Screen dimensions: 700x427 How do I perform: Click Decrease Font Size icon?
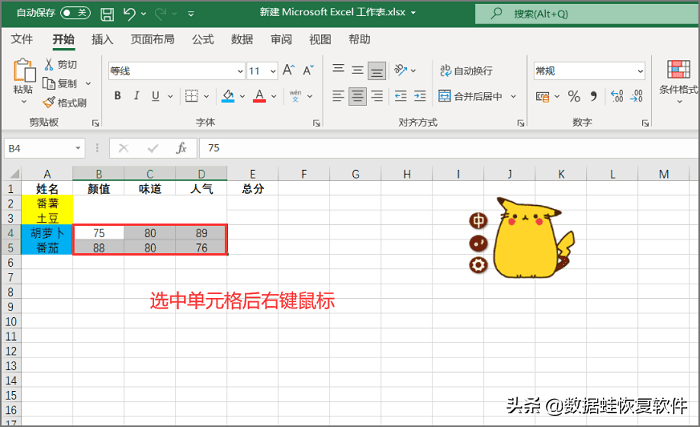click(x=308, y=70)
